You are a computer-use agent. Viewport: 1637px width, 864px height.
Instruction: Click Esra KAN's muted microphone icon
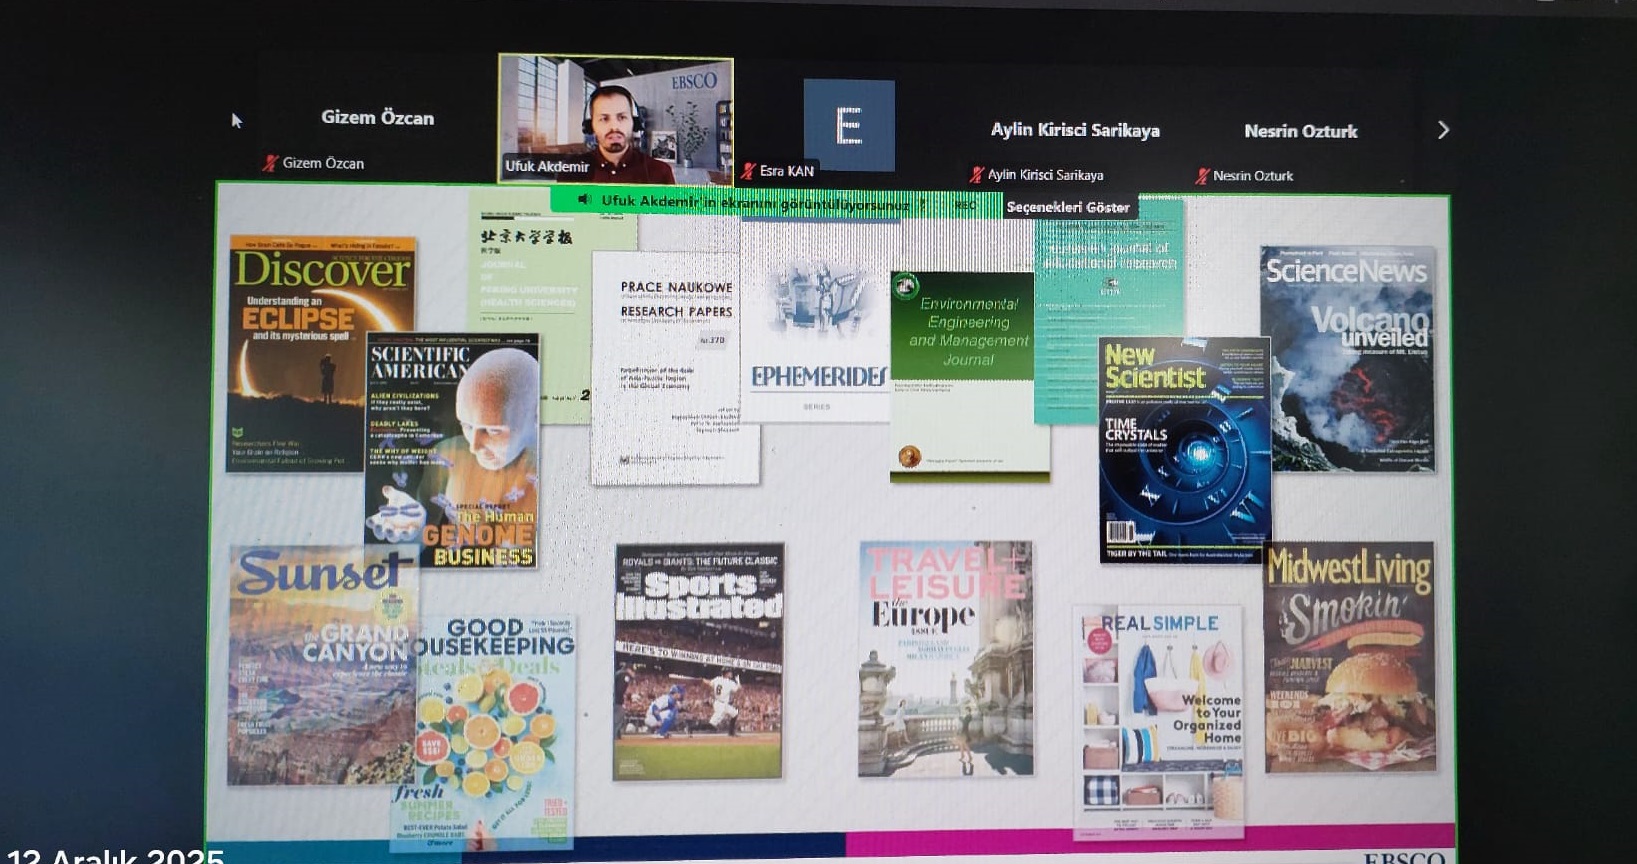748,171
